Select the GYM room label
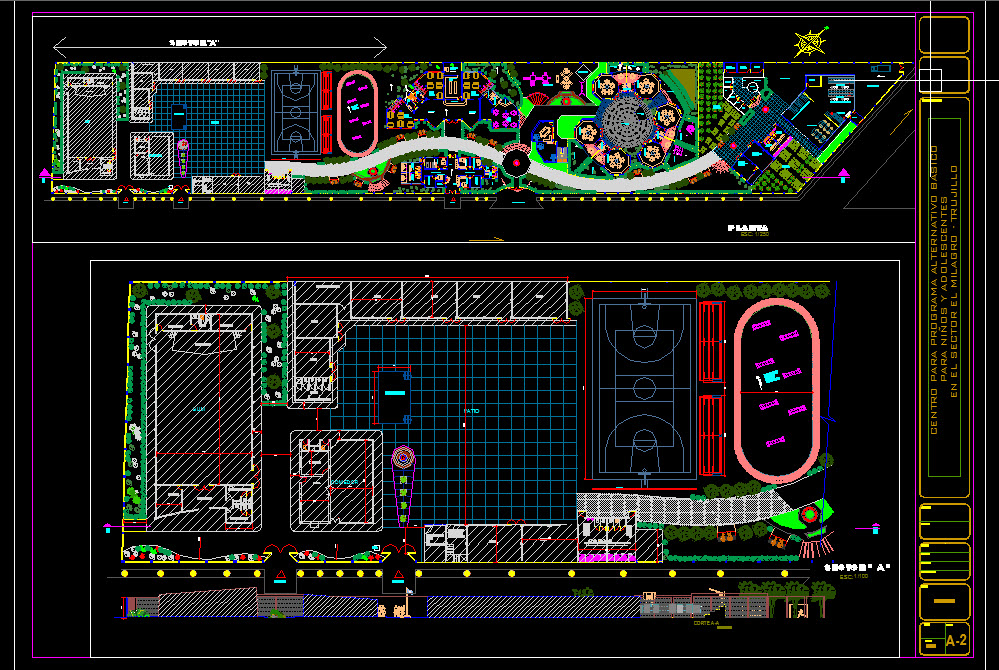The height and width of the screenshot is (670, 999). point(199,409)
